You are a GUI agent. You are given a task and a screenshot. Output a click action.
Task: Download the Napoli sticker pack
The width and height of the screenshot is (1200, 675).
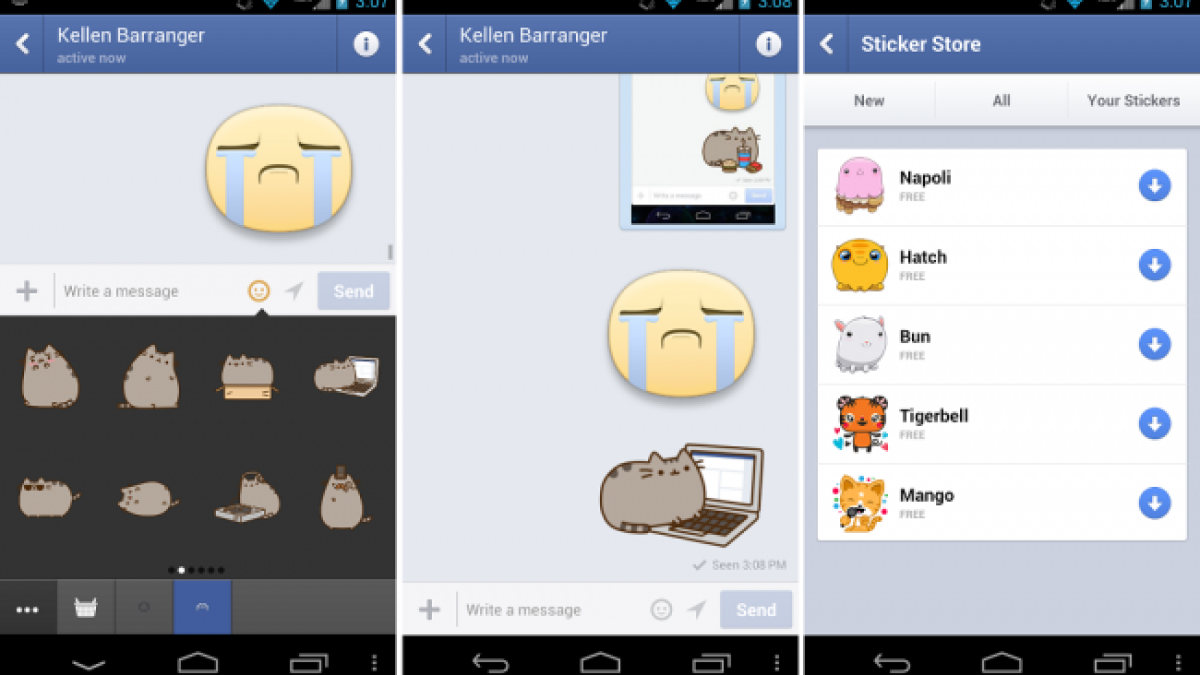pyautogui.click(x=1154, y=185)
